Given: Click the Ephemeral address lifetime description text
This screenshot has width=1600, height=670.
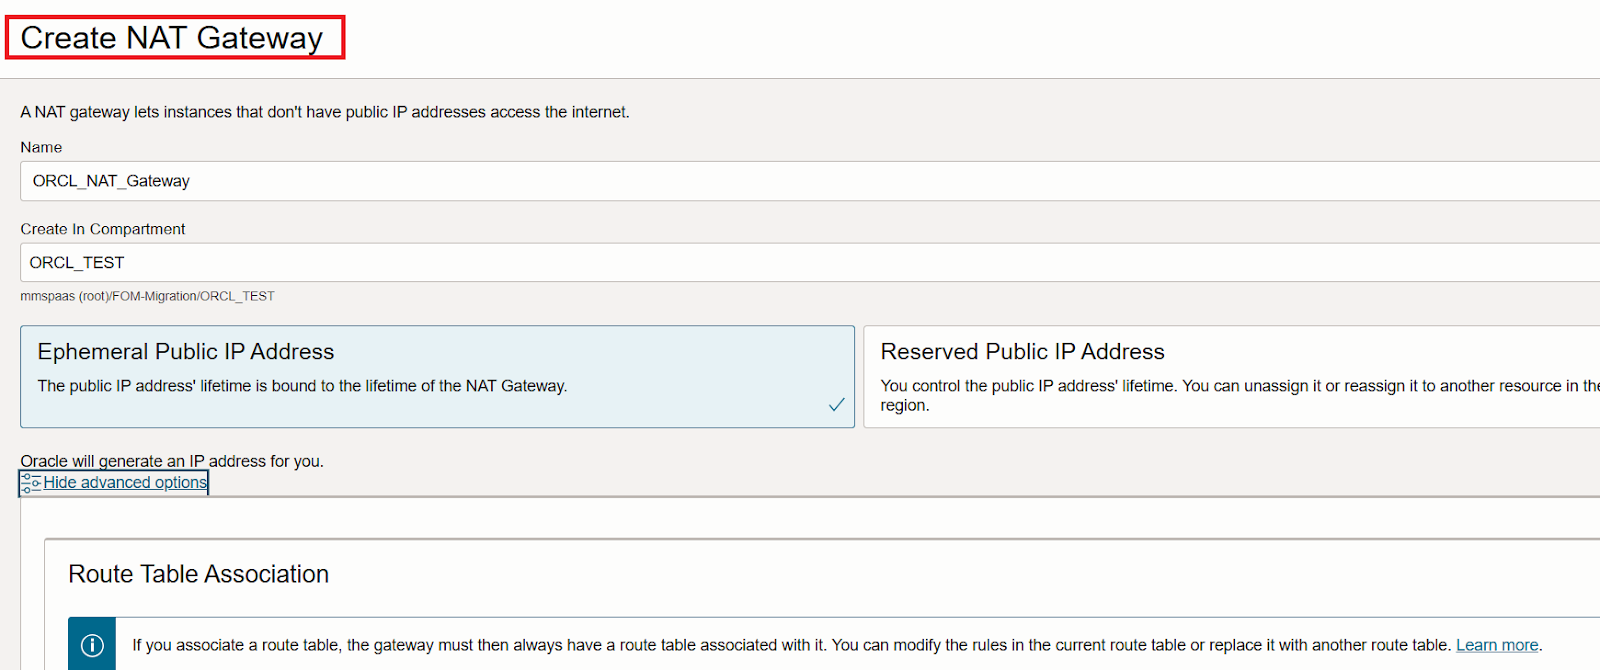Looking at the screenshot, I should [x=302, y=386].
